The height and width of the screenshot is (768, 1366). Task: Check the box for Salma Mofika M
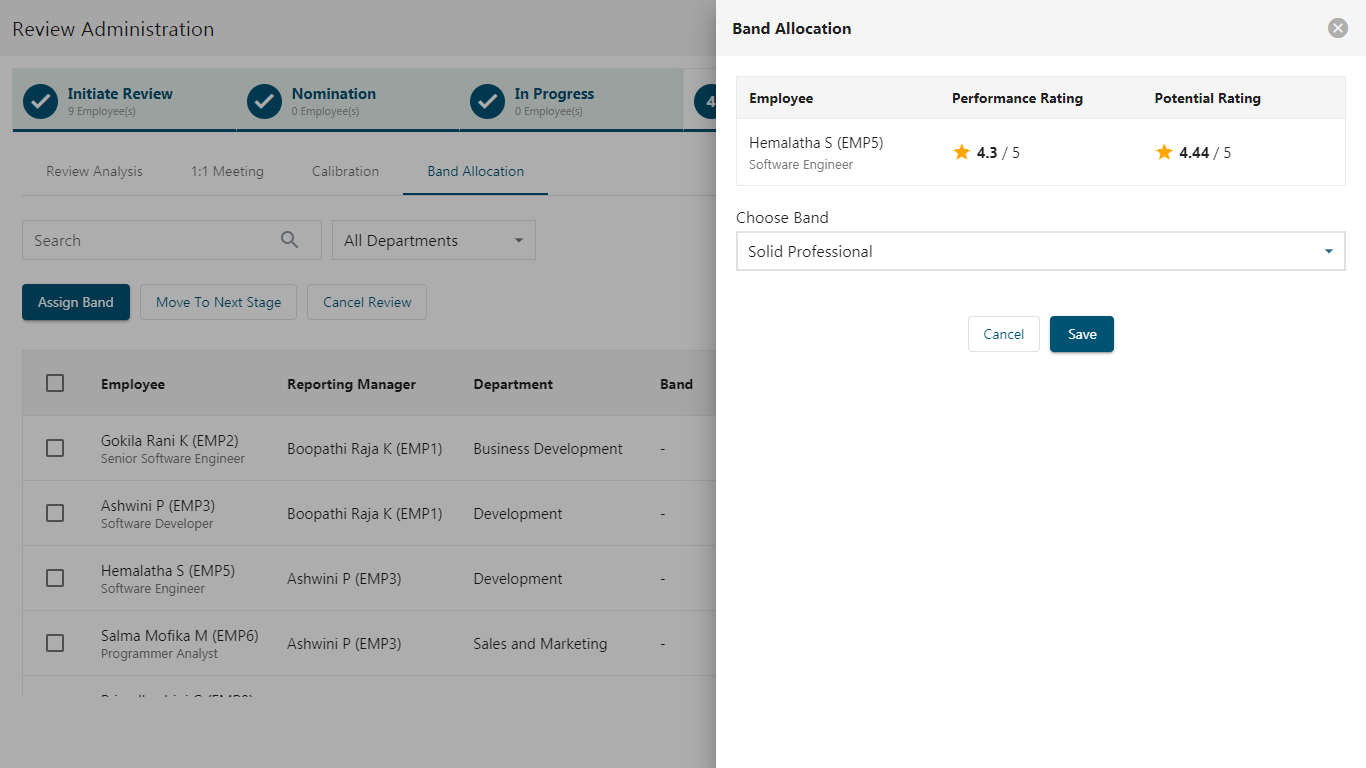tap(55, 643)
